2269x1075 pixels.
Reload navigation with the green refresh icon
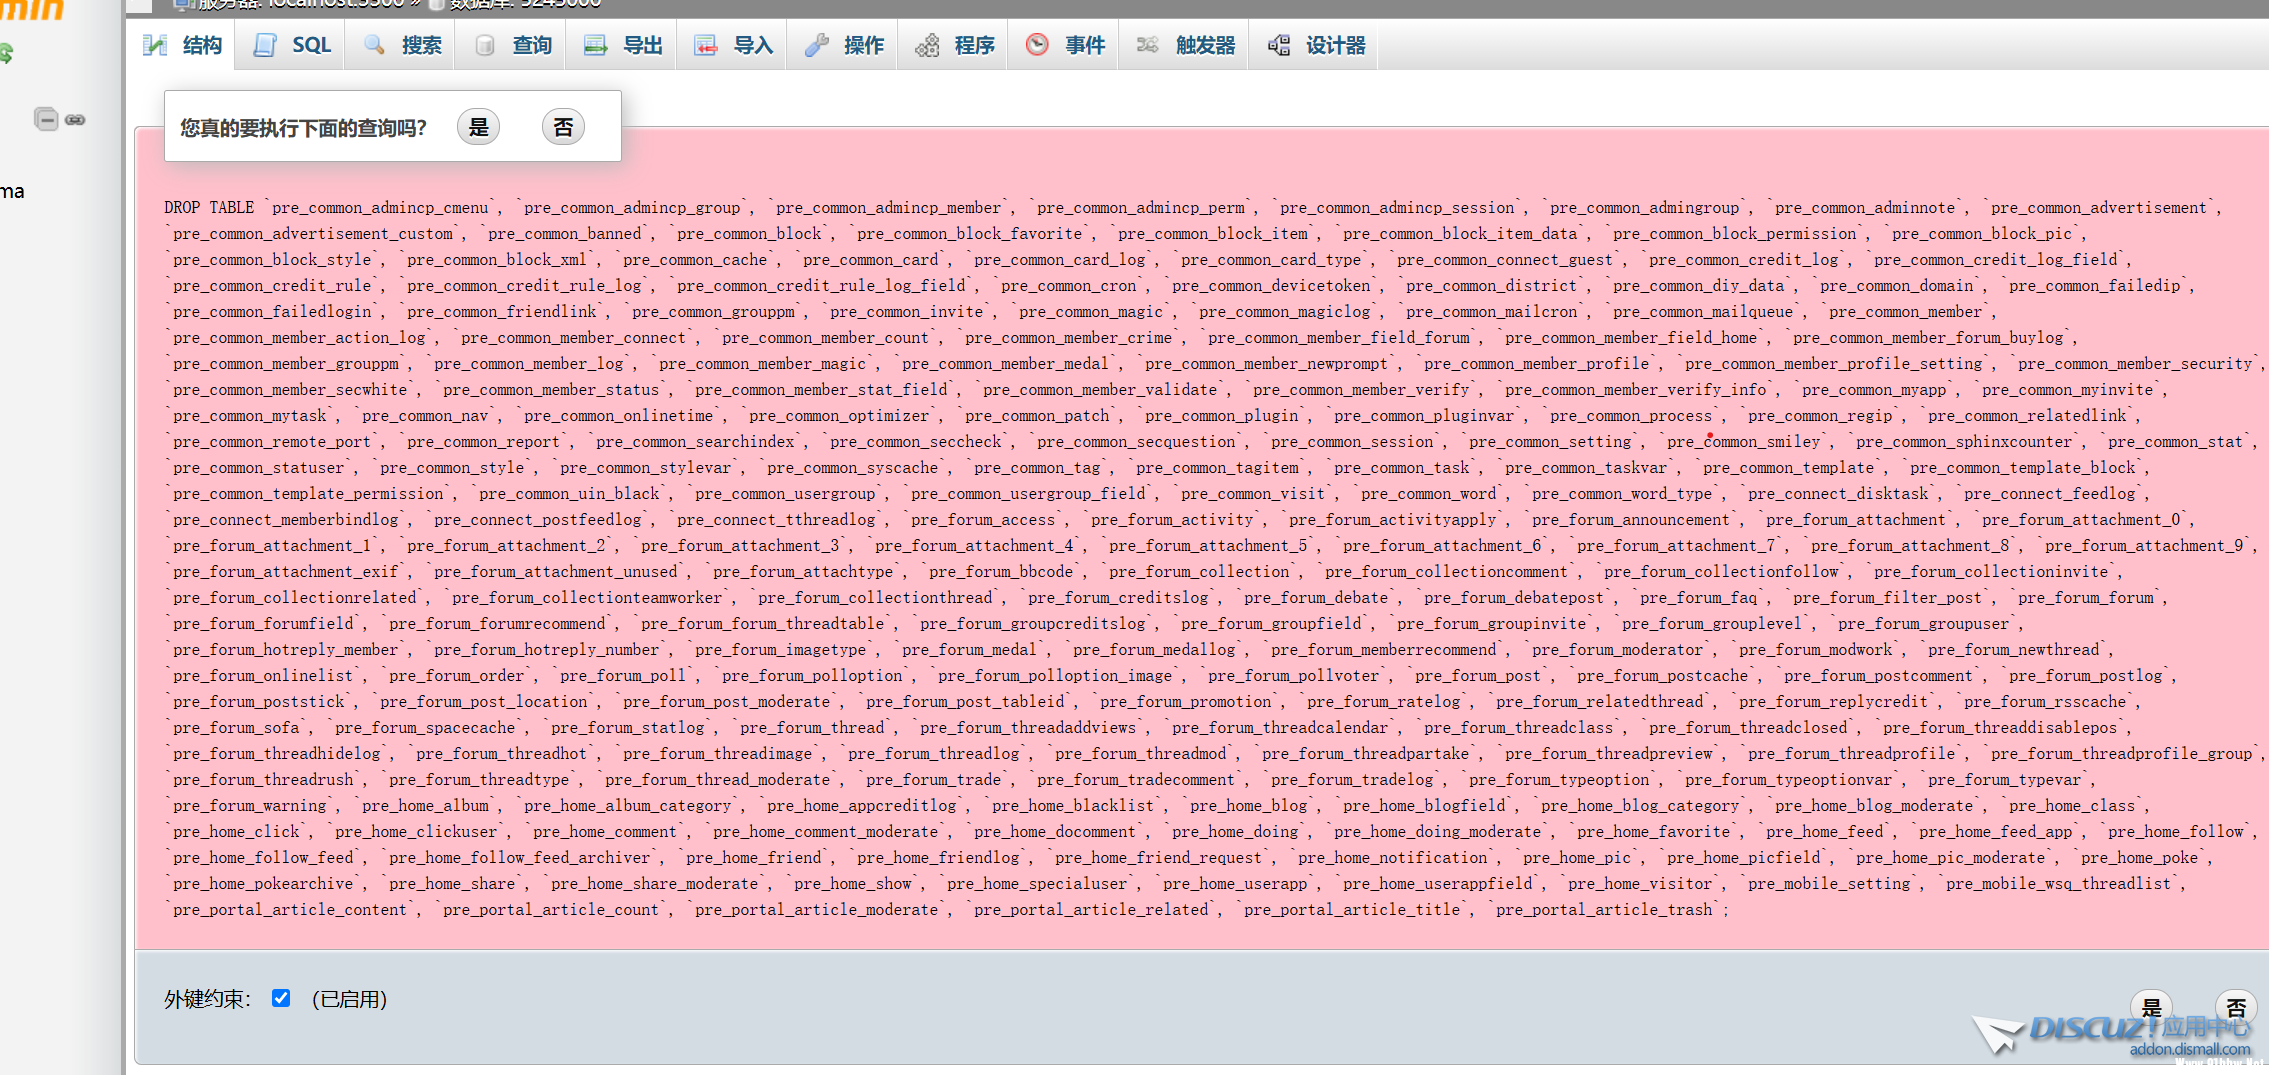coord(6,54)
